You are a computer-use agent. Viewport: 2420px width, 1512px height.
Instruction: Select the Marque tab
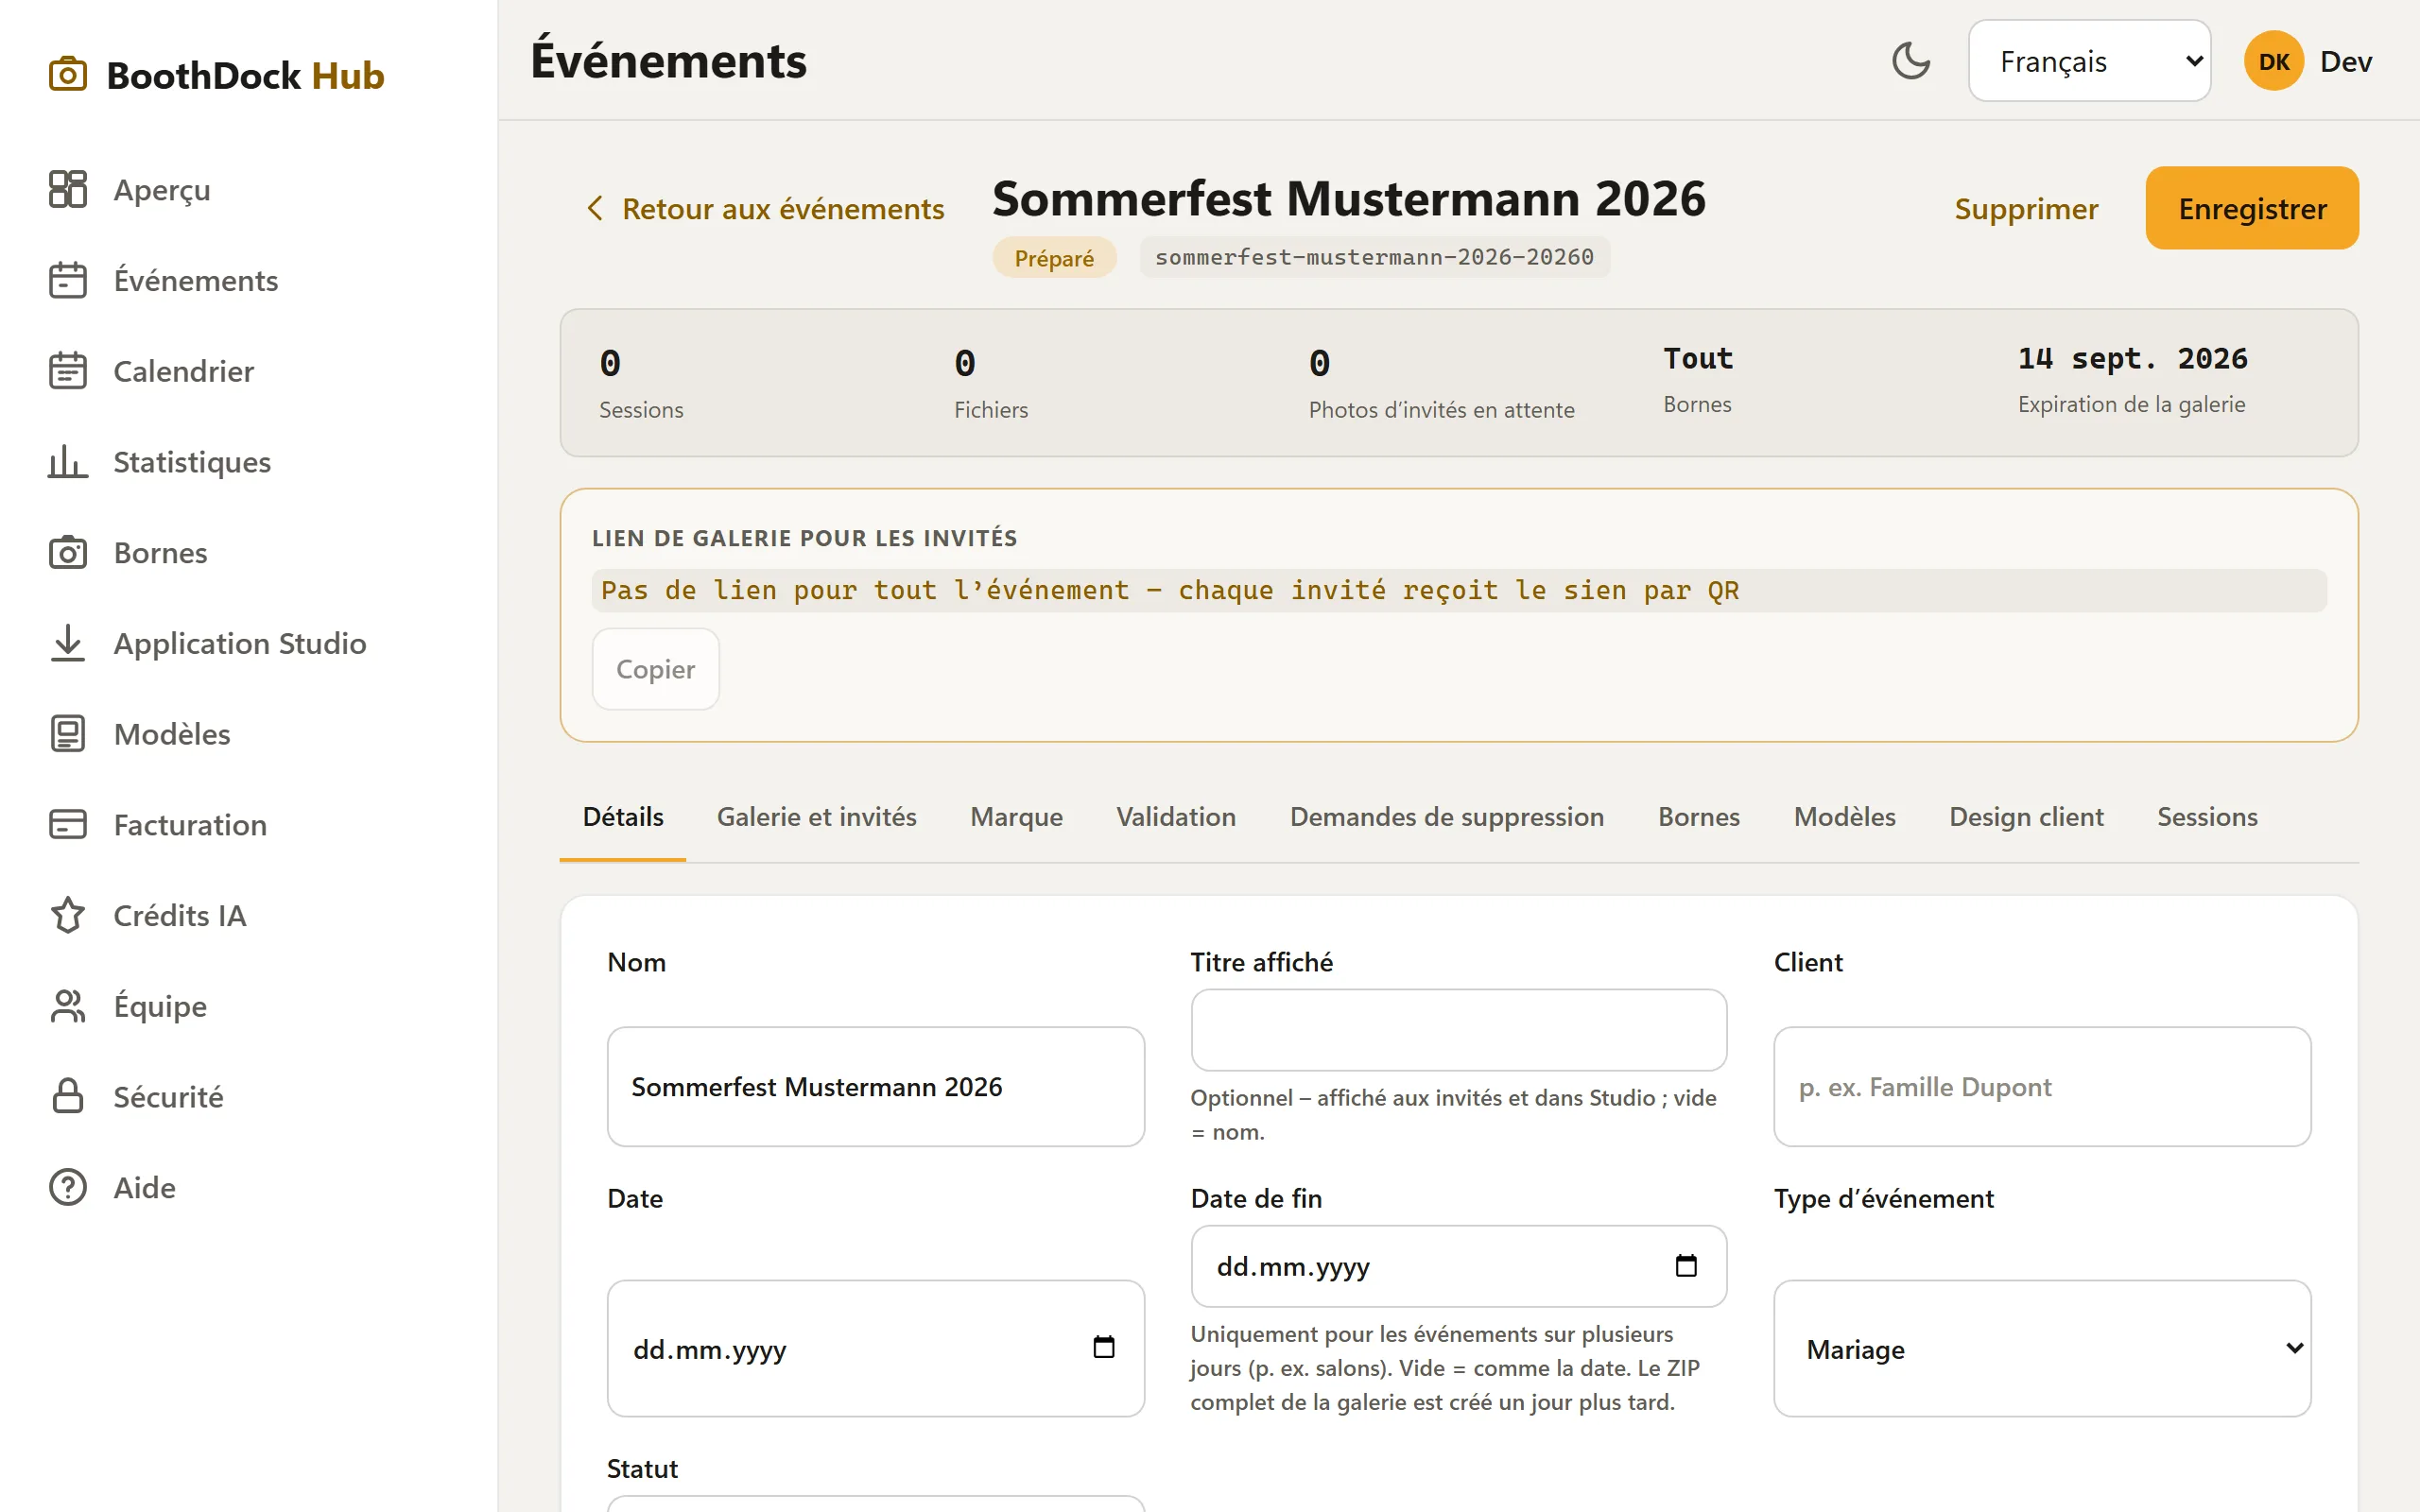1017,817
